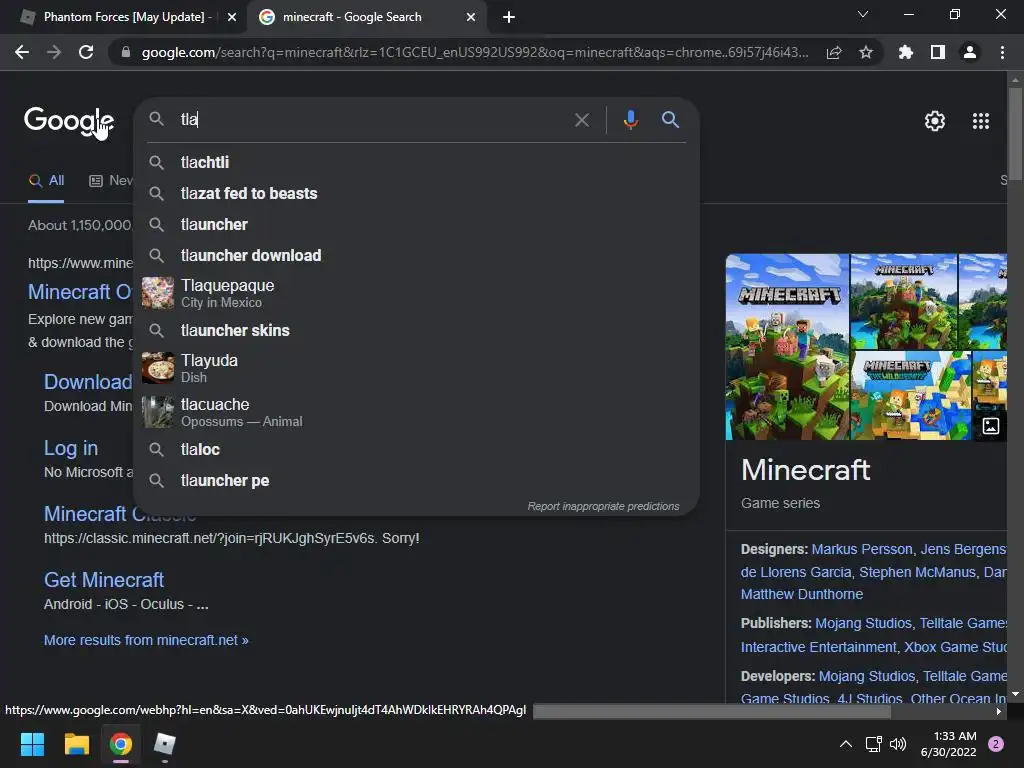Choose the tlaloc suggestion

[416, 449]
